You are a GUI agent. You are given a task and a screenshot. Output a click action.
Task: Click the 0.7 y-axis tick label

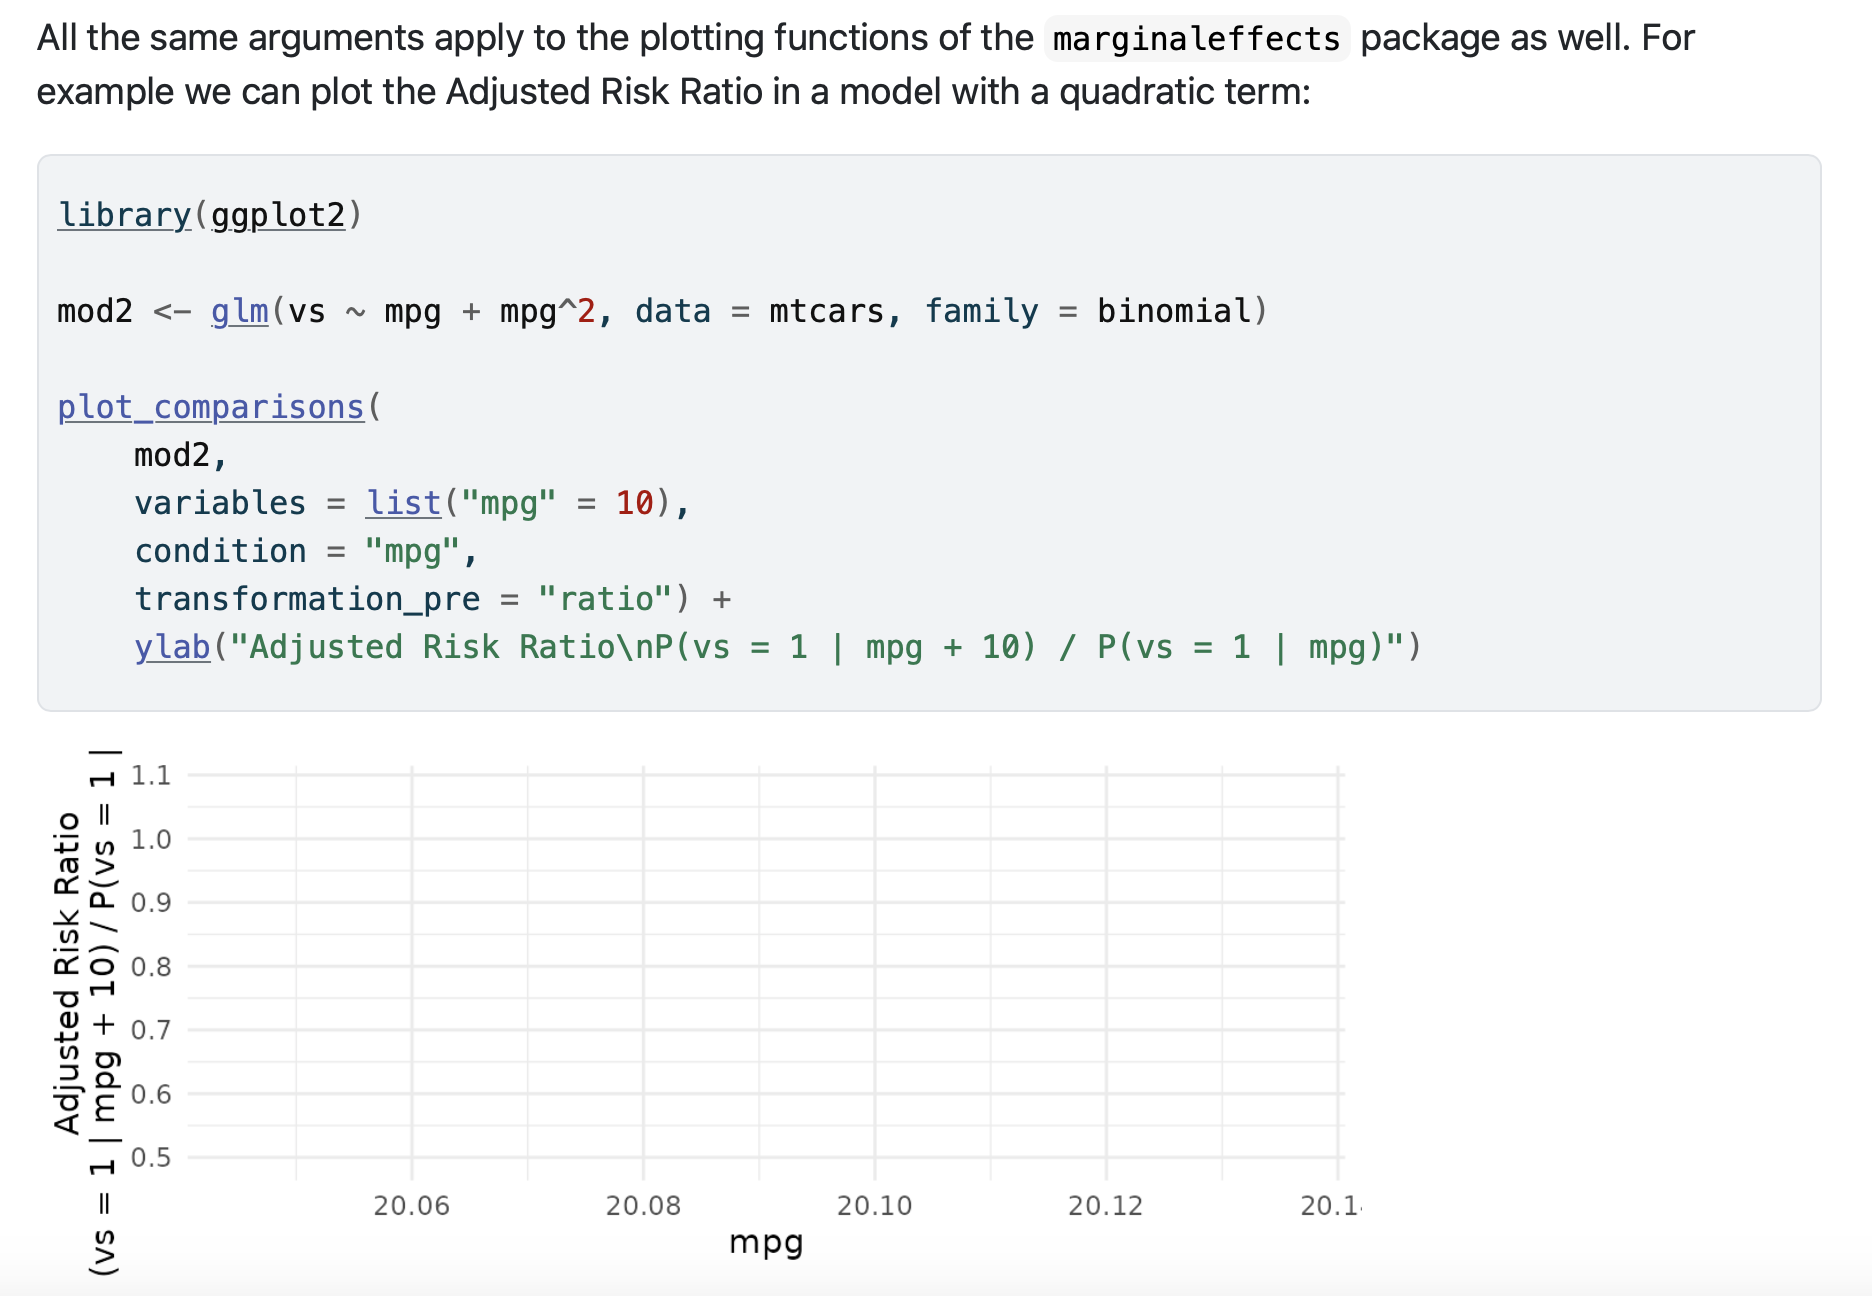click(151, 1030)
